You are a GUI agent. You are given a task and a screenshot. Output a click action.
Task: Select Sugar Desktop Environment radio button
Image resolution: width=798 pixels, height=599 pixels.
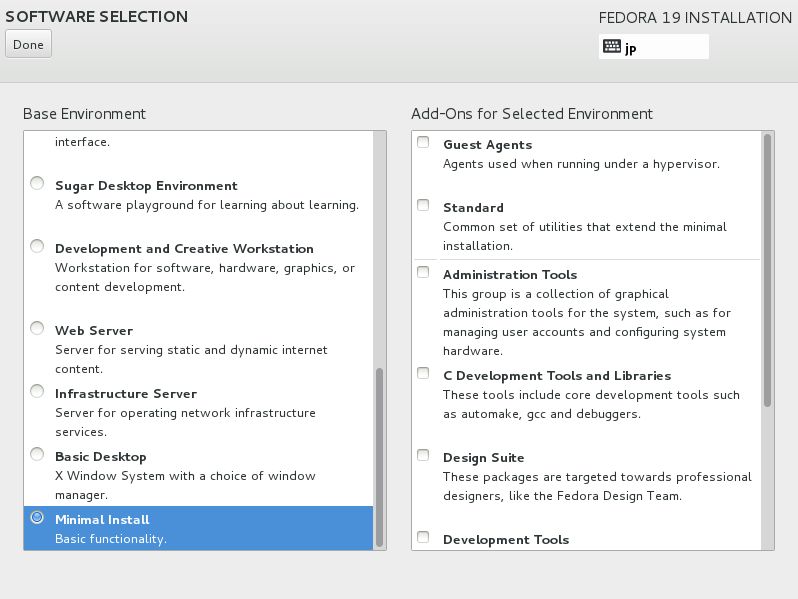(x=37, y=183)
